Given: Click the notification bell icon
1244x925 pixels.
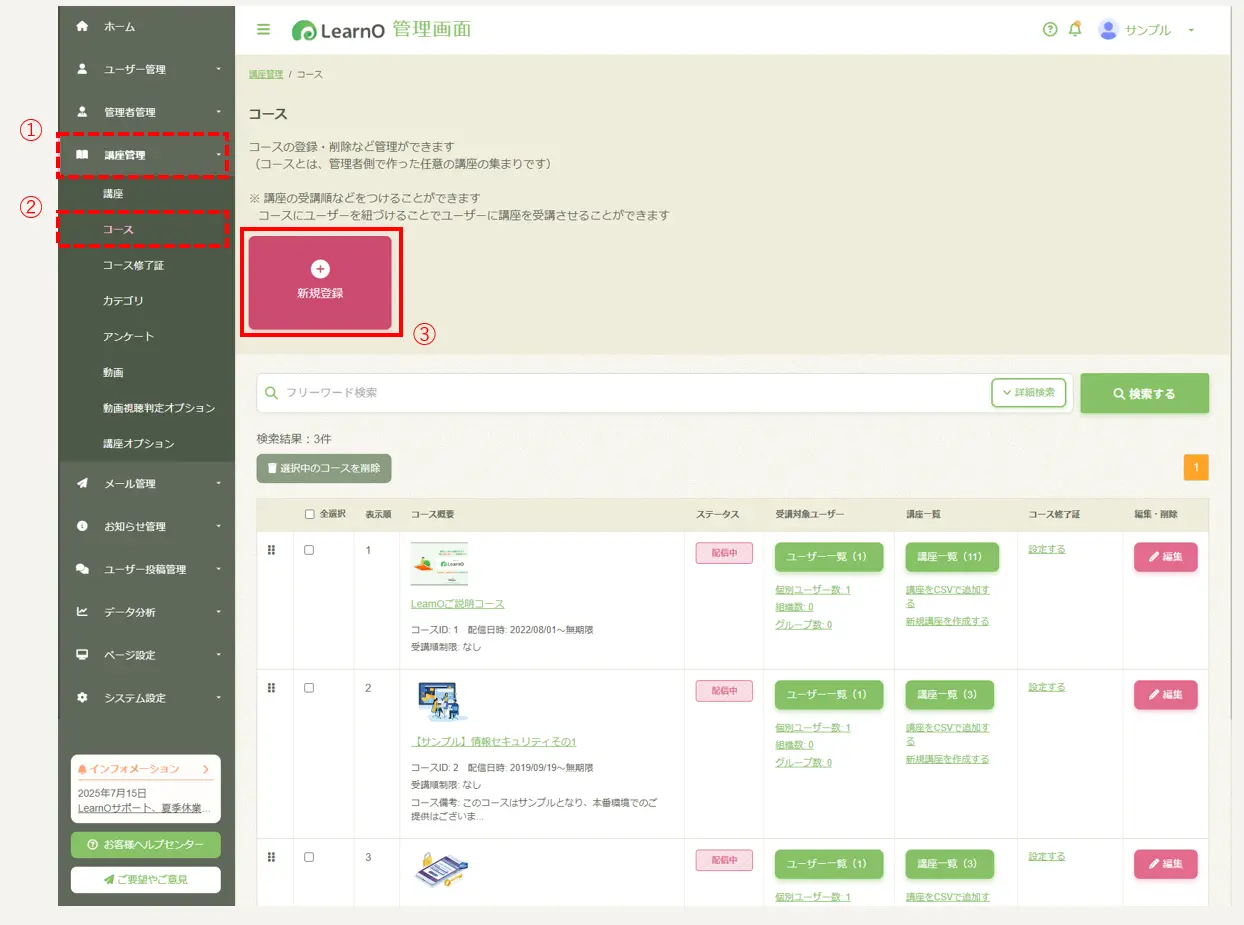Looking at the screenshot, I should 1075,30.
